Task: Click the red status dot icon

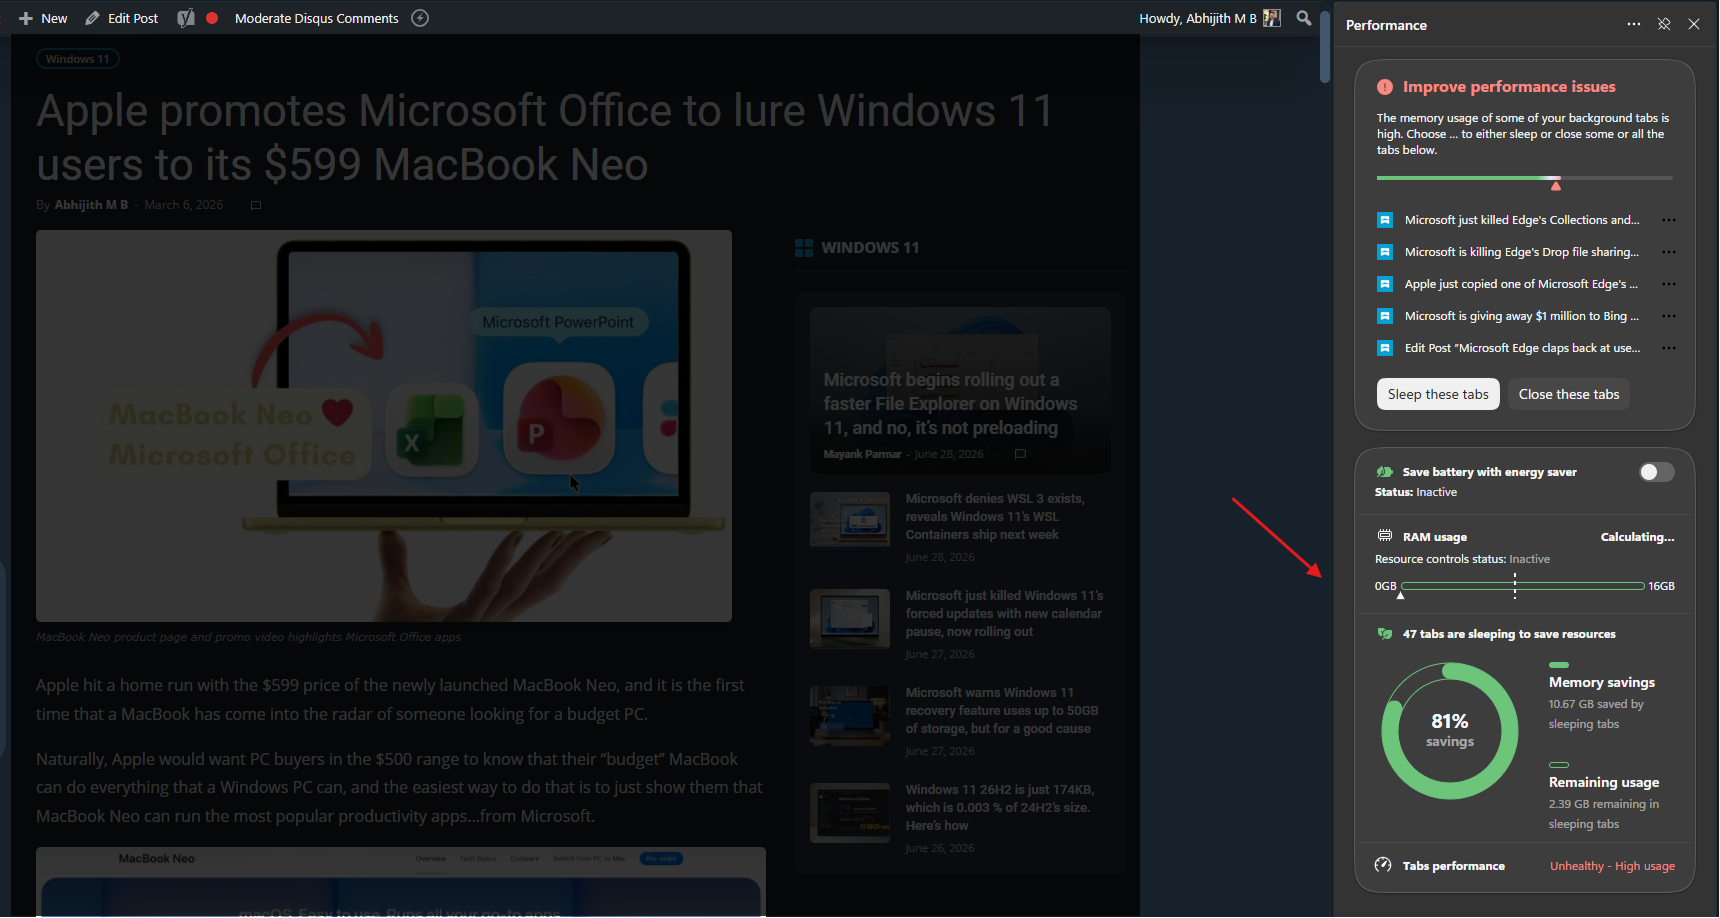Action: point(212,18)
